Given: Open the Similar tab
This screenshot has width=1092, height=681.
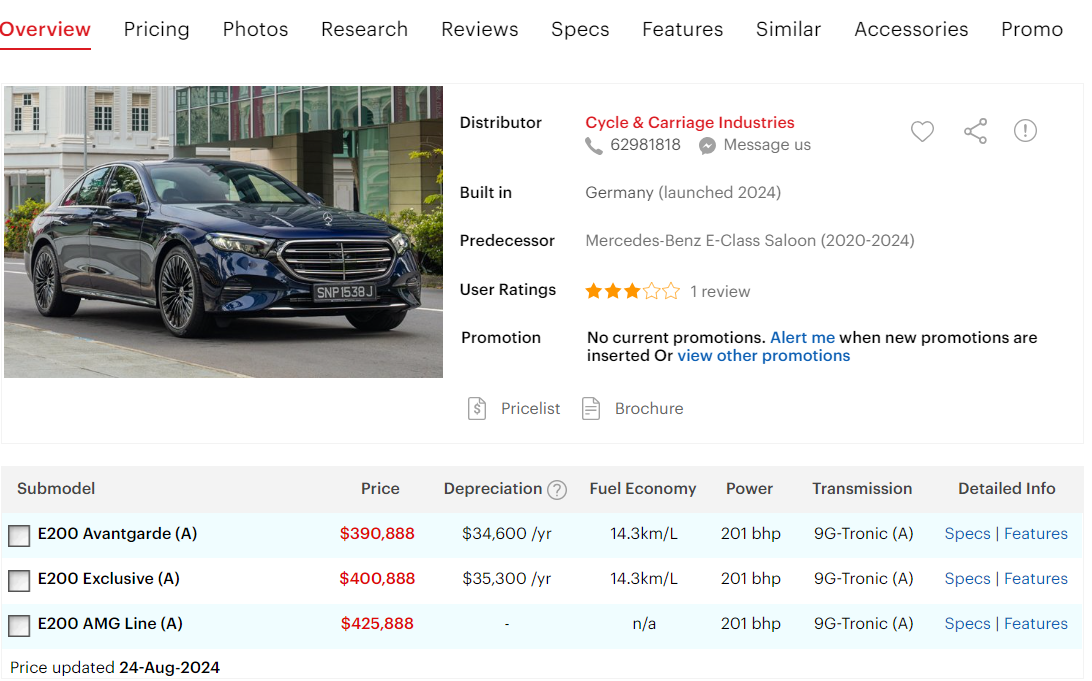Looking at the screenshot, I should coord(788,29).
